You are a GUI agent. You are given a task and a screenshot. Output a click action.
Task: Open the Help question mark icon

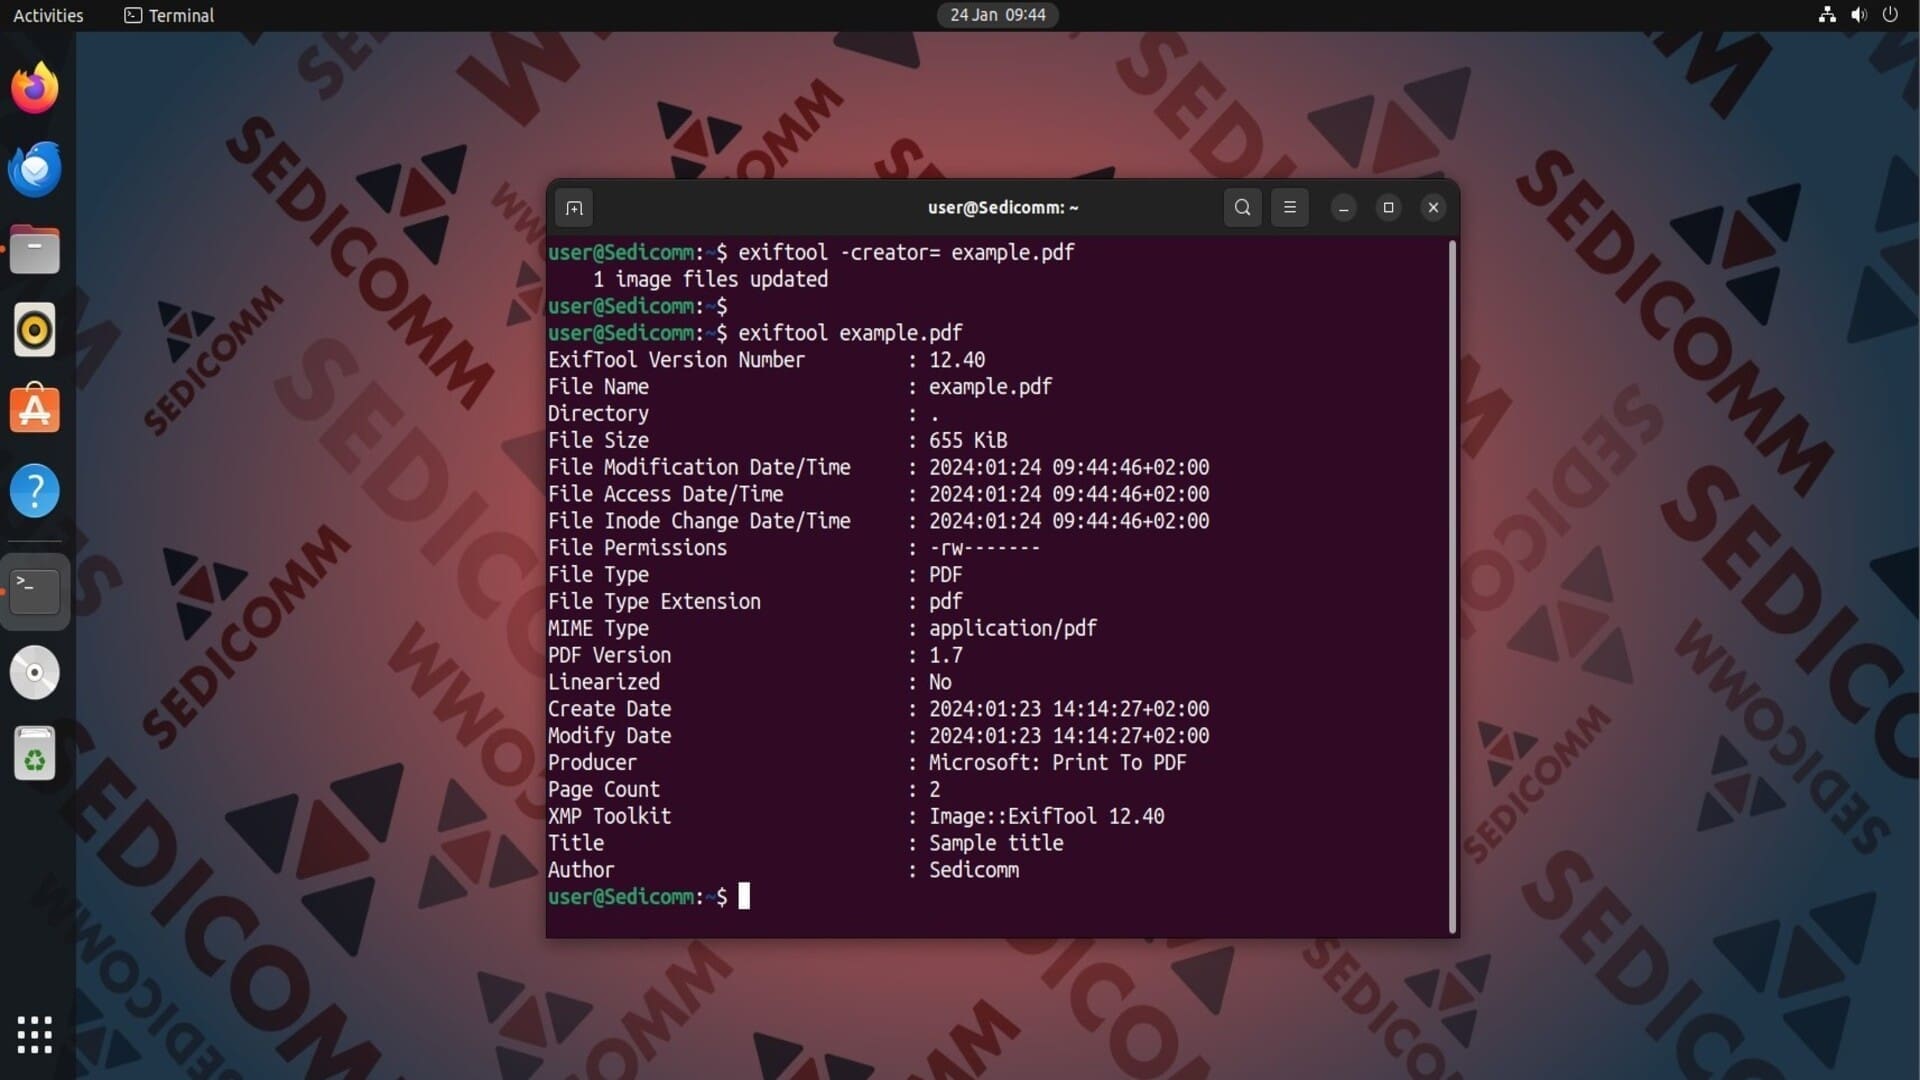tap(35, 491)
